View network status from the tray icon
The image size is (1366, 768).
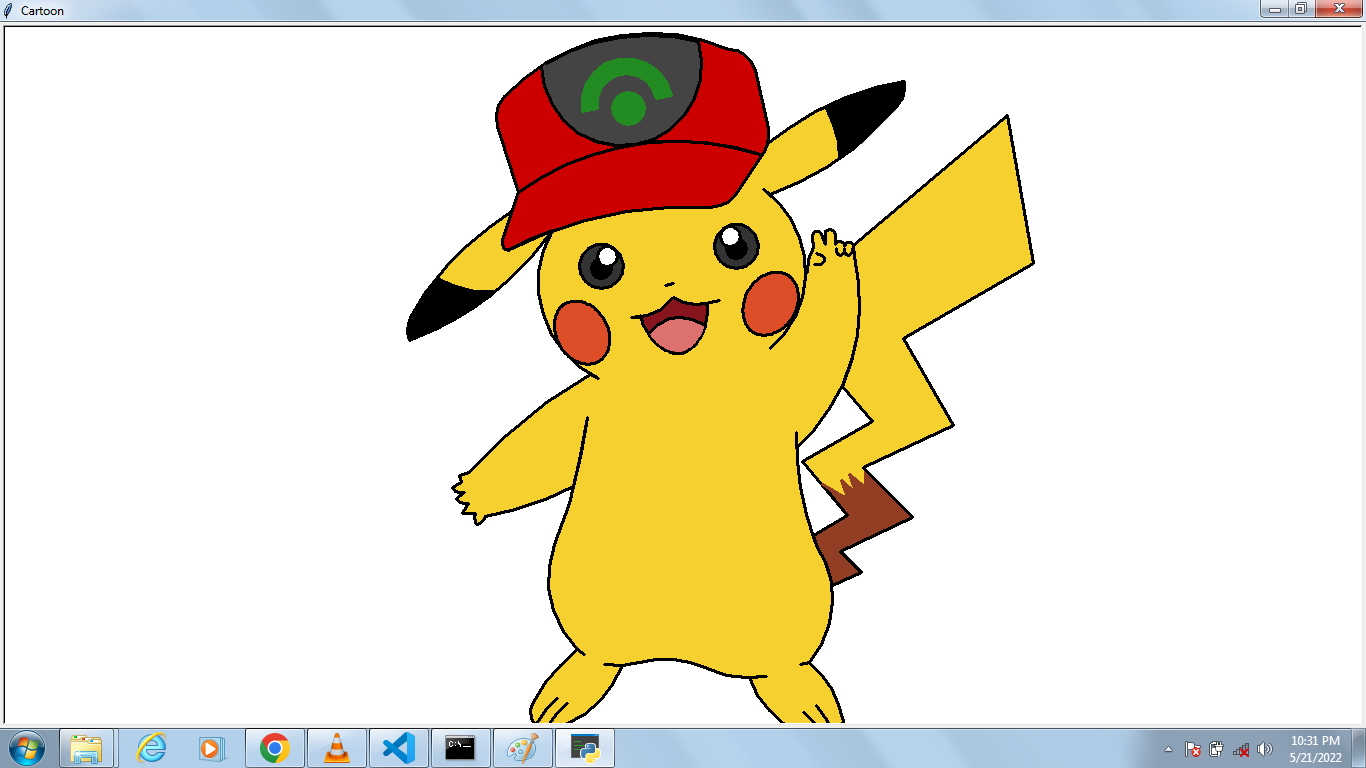pyautogui.click(x=1241, y=749)
